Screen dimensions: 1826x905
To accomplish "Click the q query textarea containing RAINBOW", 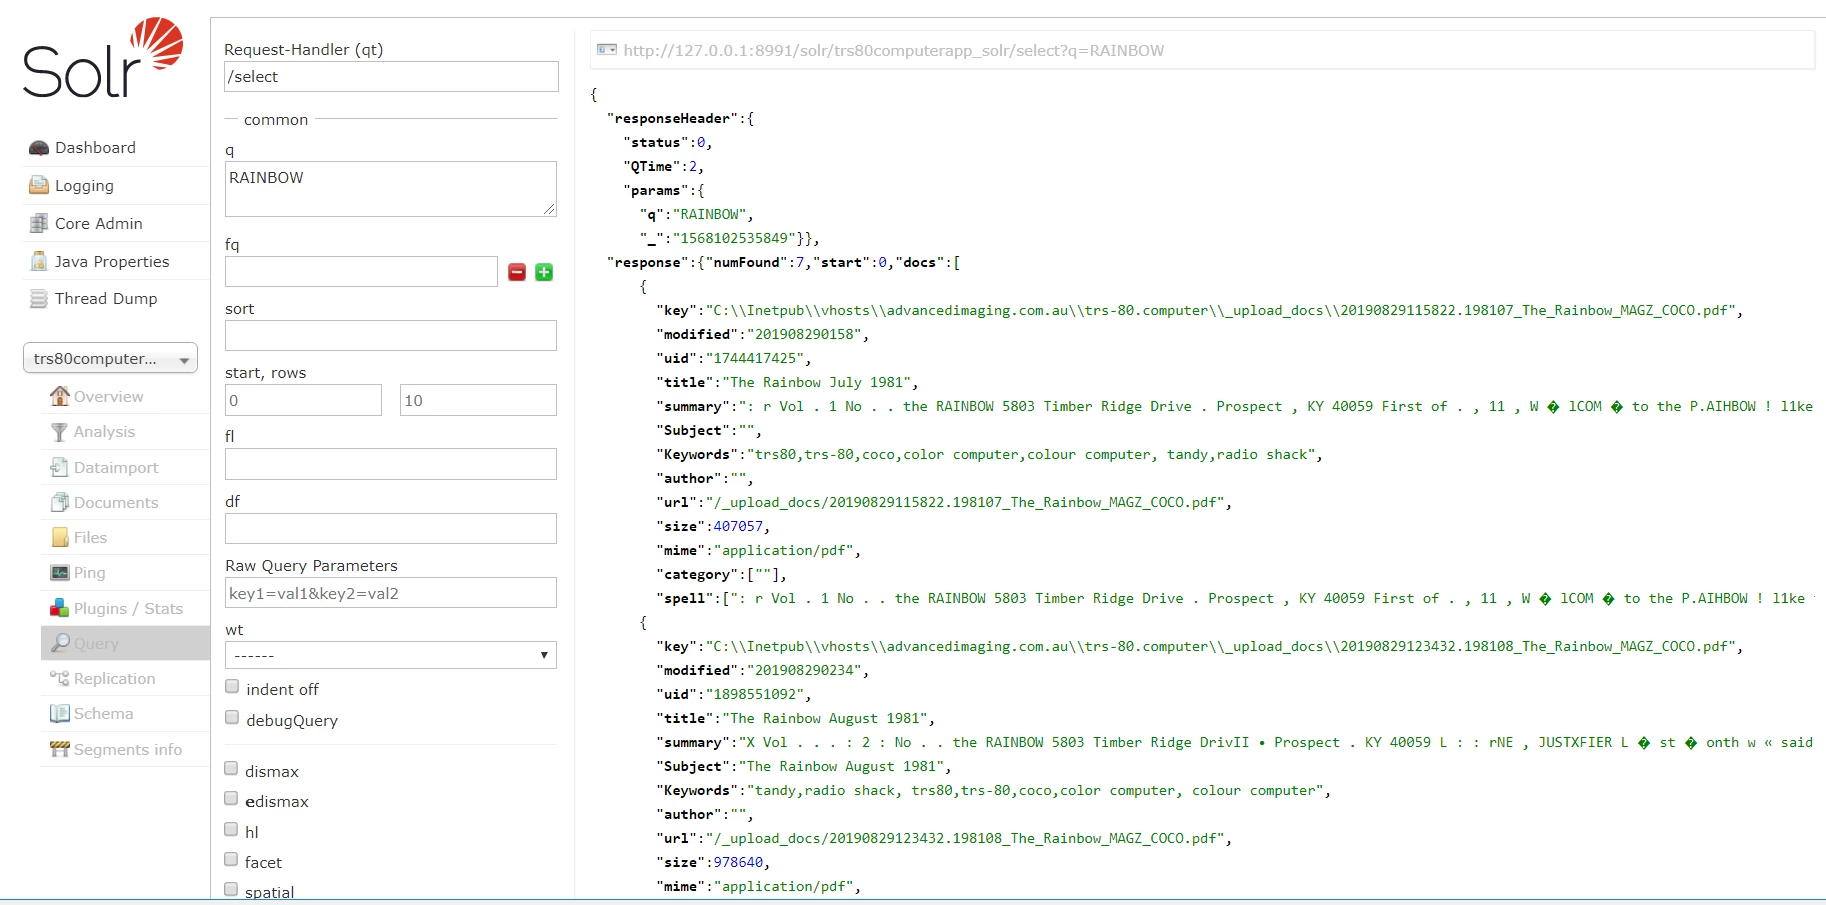I will pos(391,189).
